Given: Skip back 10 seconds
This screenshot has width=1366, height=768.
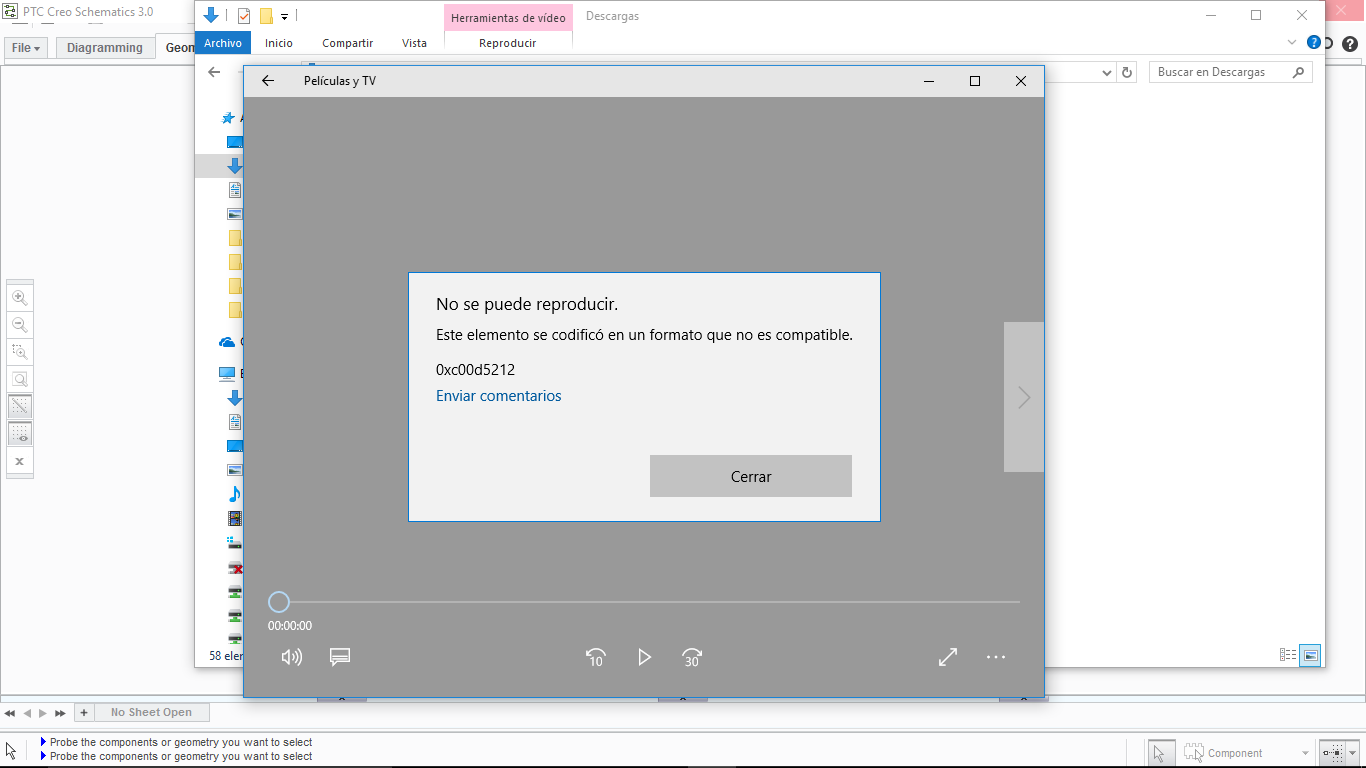Looking at the screenshot, I should [x=596, y=657].
